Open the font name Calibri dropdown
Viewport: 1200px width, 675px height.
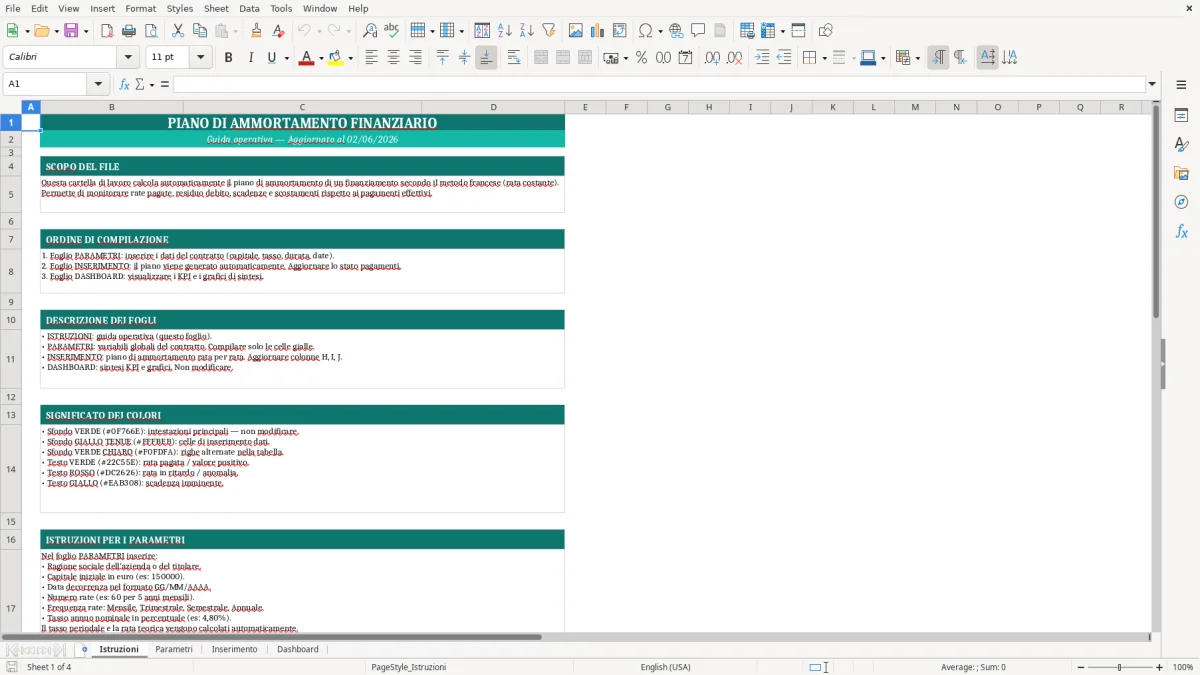(127, 58)
